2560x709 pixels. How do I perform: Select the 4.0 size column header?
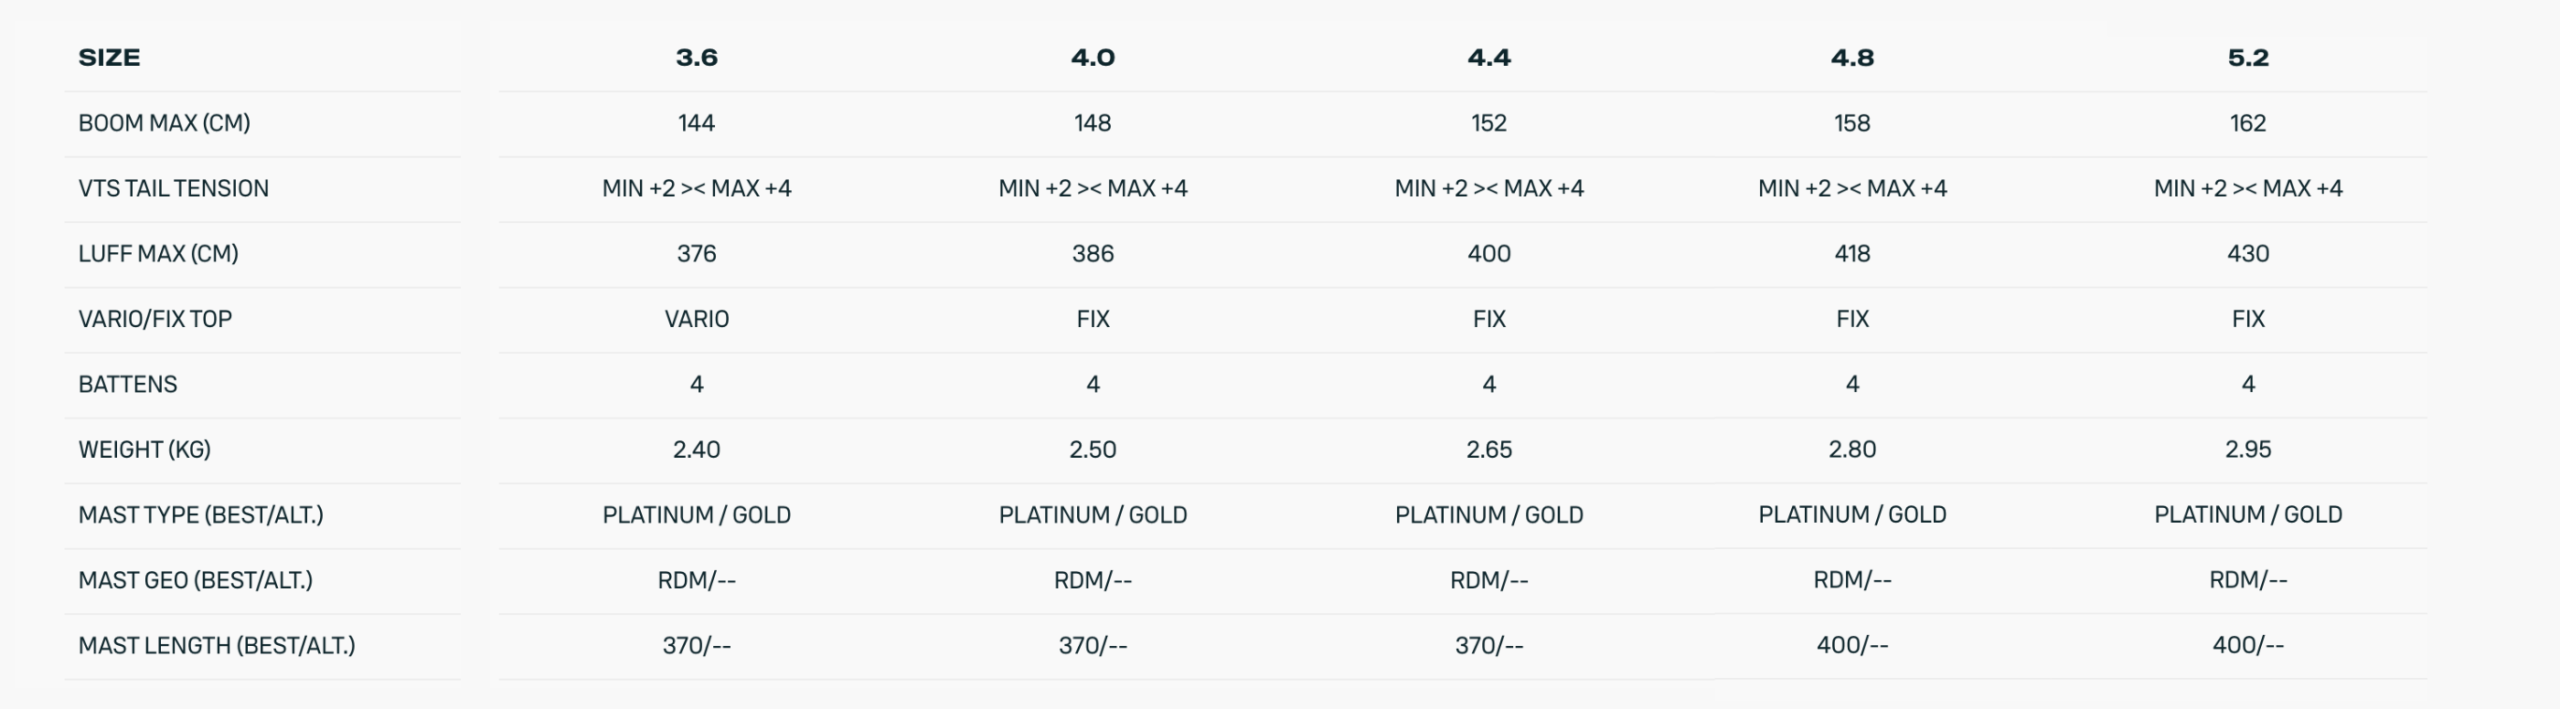[1092, 58]
